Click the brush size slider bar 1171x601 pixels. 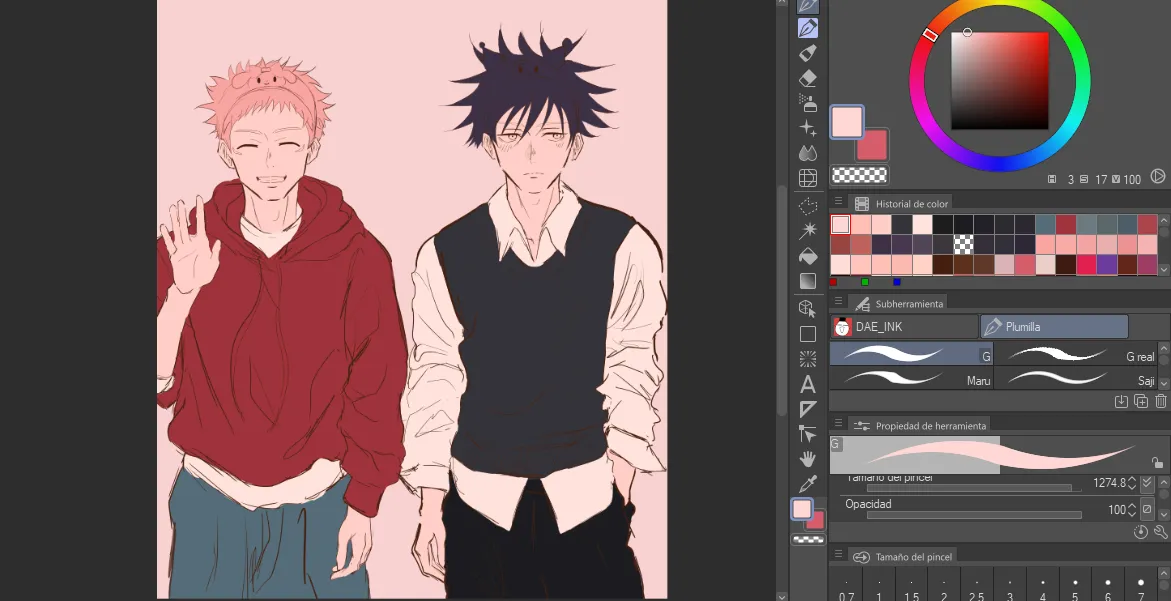coord(974,488)
